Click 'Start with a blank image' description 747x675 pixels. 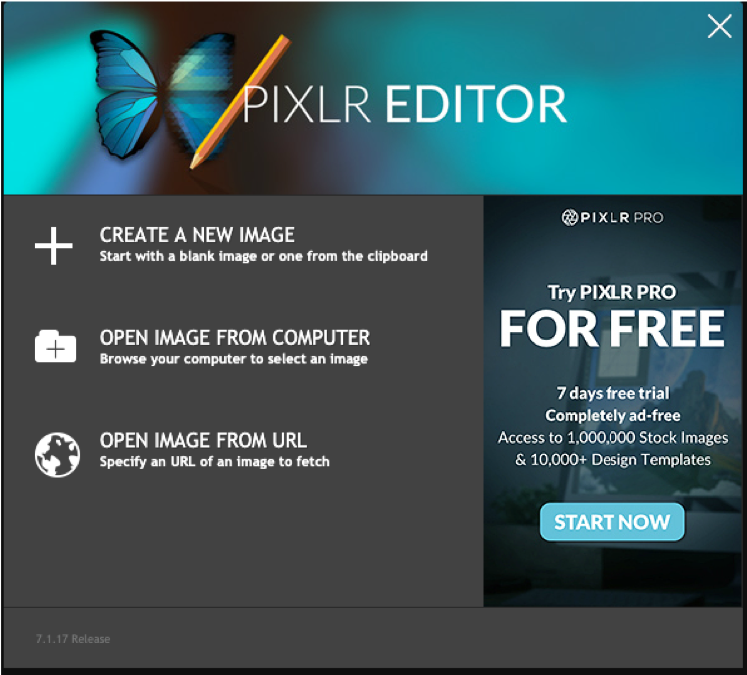pos(263,256)
